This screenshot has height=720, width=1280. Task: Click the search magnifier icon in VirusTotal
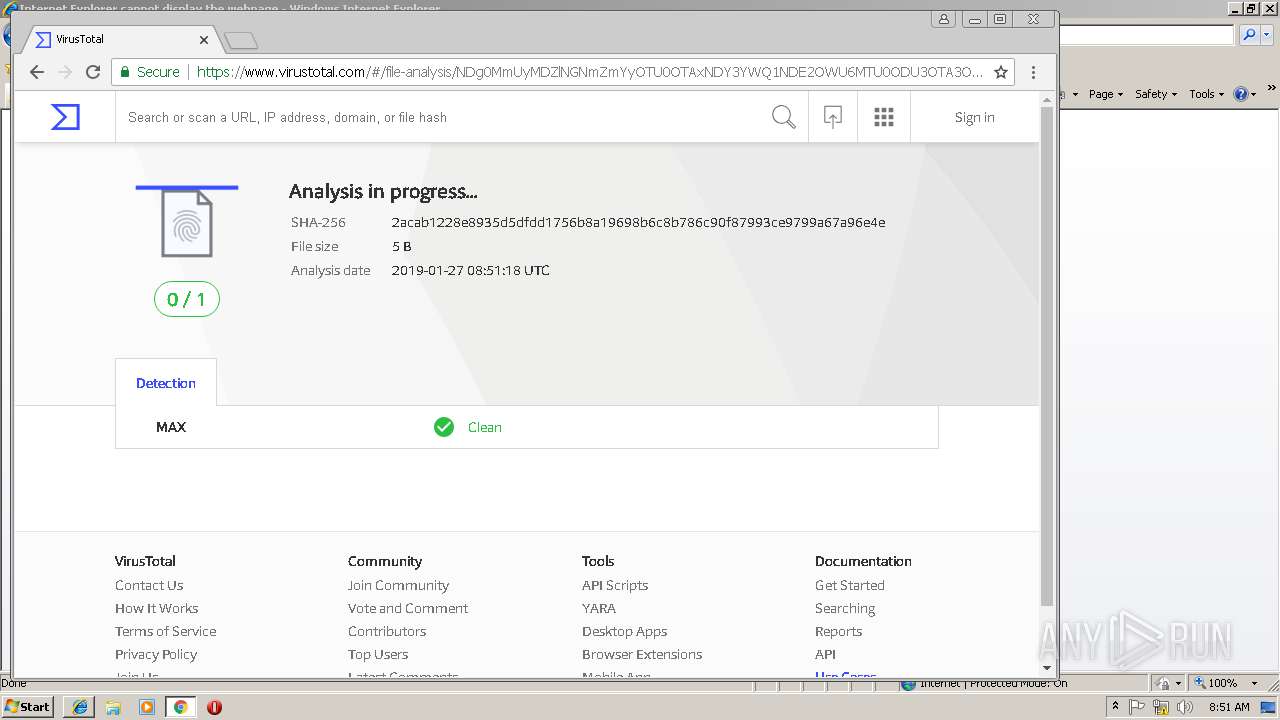click(x=784, y=117)
